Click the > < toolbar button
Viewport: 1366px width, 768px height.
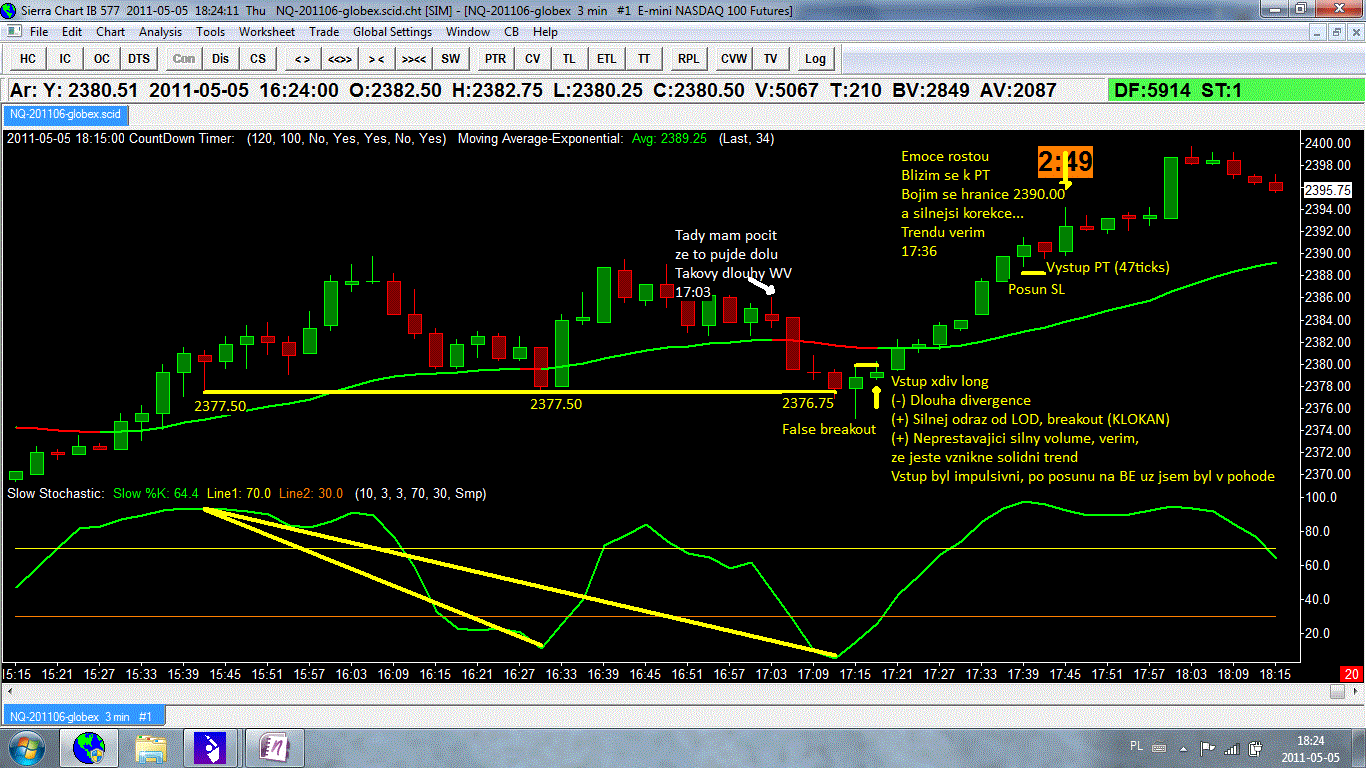tap(376, 59)
